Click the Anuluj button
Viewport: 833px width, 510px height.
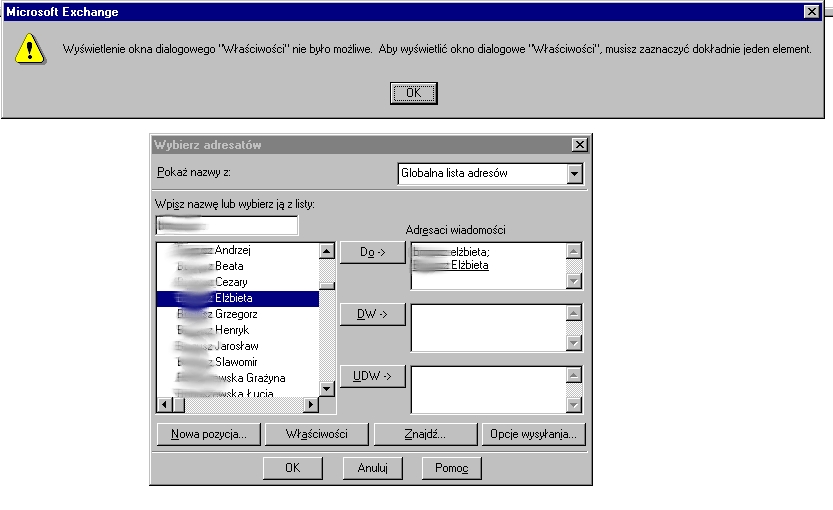372,468
